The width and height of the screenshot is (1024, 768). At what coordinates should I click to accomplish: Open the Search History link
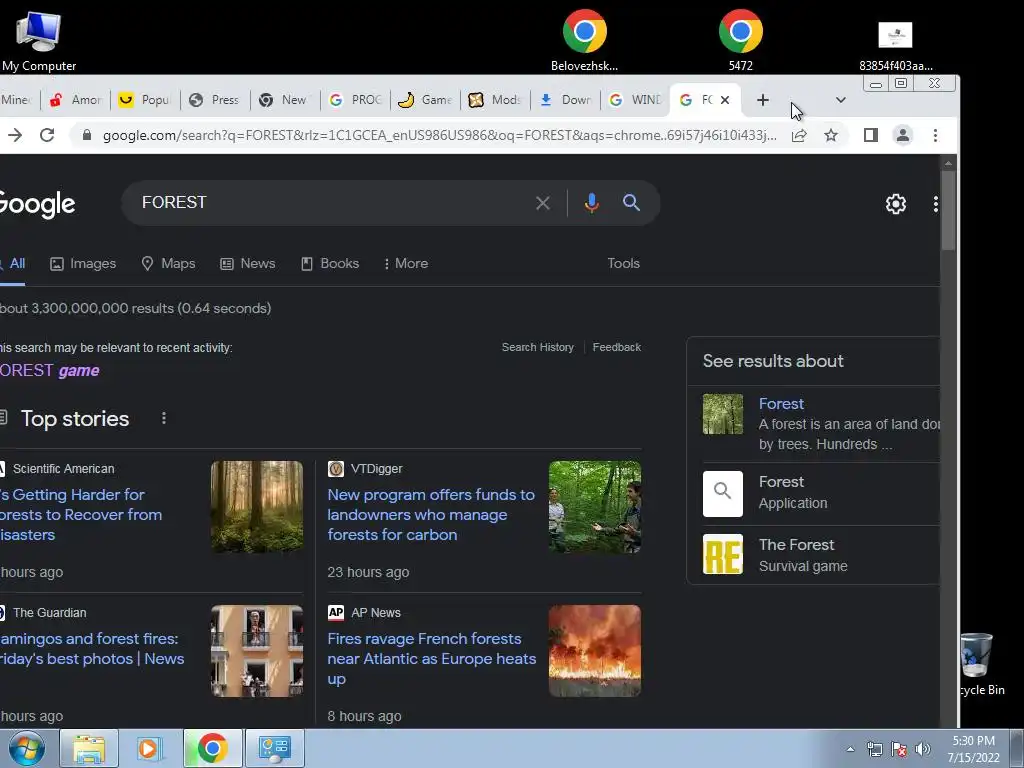537,347
